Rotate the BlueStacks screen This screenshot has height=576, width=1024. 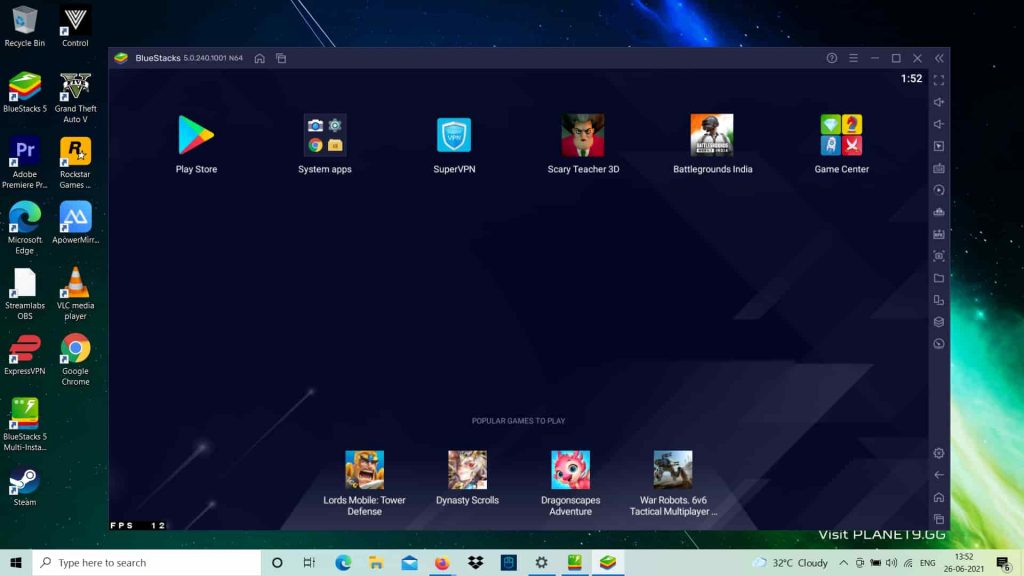[x=939, y=300]
